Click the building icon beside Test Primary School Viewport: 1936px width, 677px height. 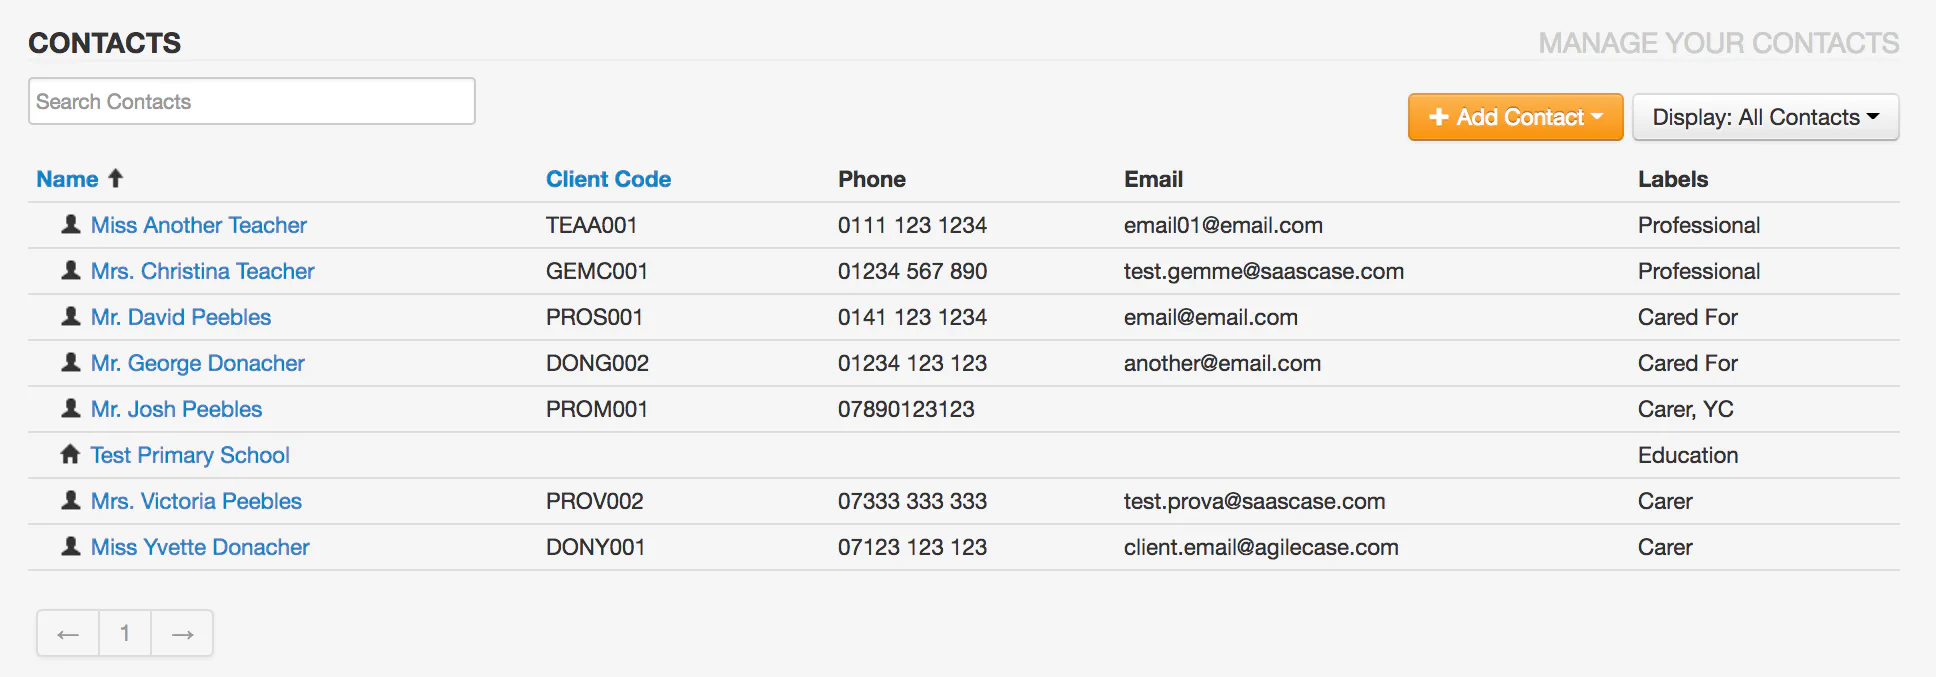(70, 454)
